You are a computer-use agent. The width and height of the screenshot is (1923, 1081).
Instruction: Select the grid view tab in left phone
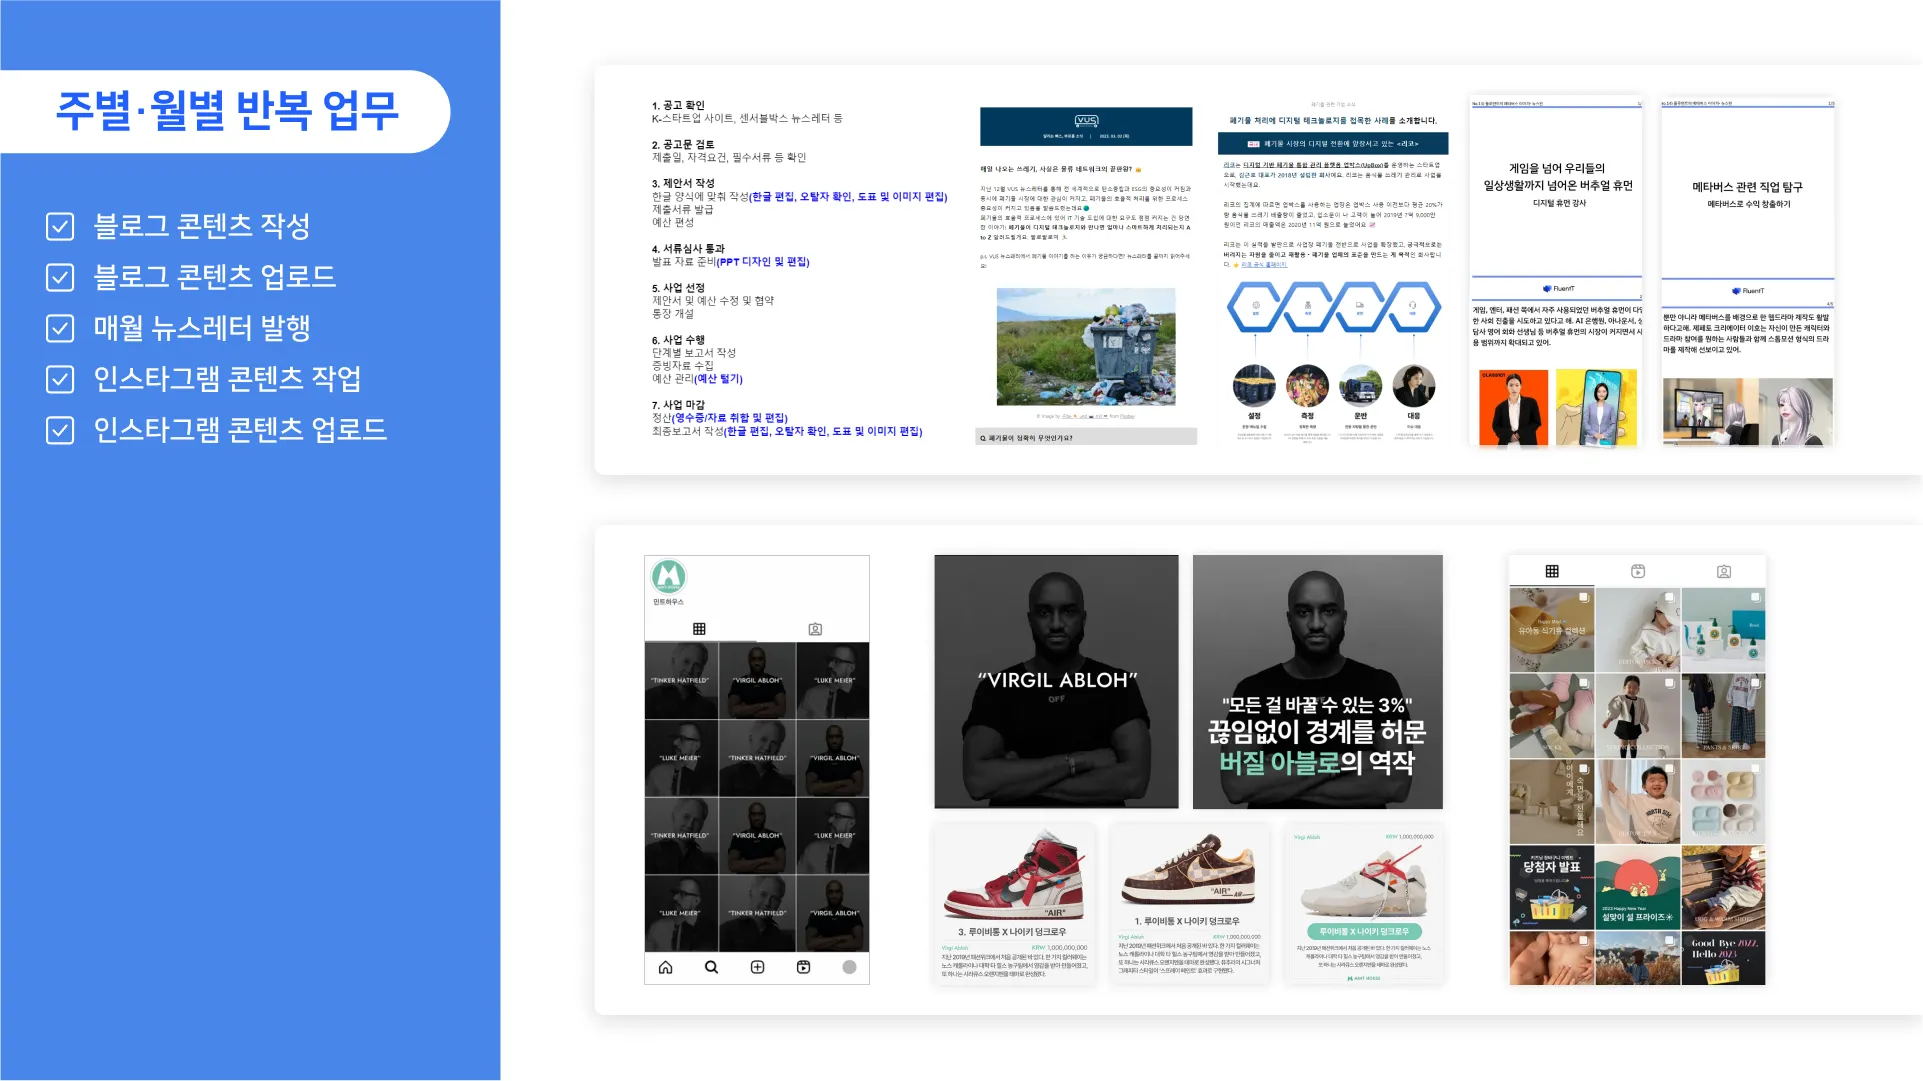pyautogui.click(x=699, y=629)
